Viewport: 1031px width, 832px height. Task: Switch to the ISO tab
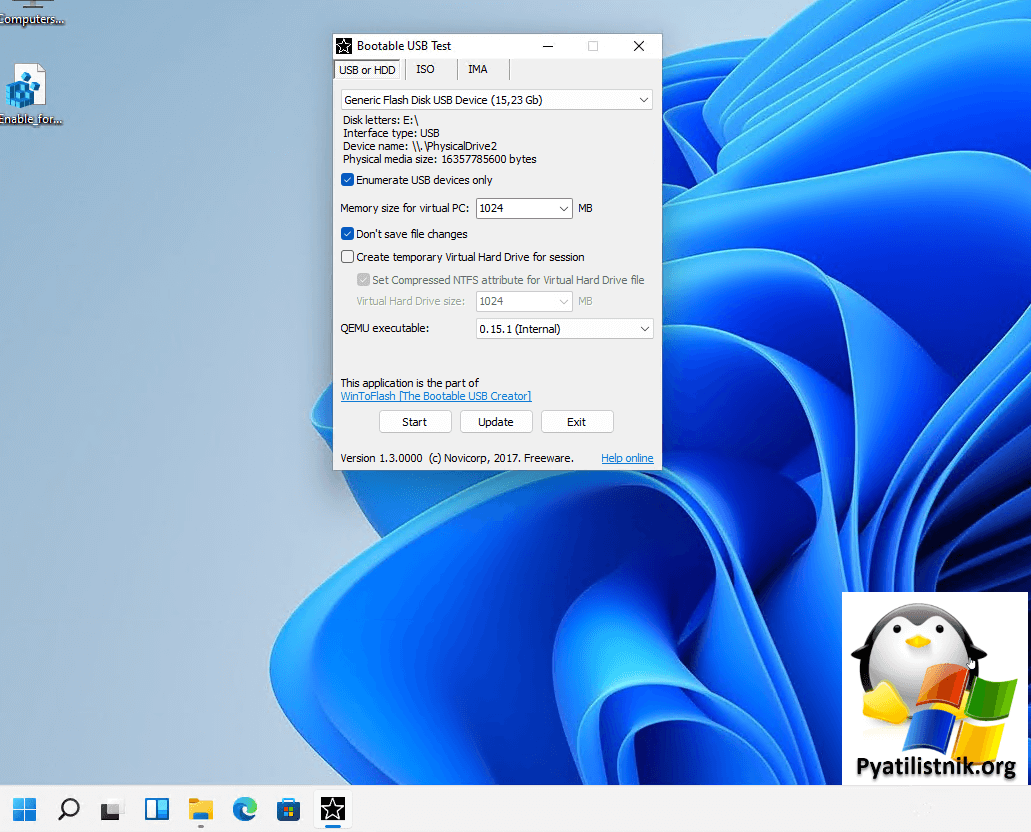pyautogui.click(x=425, y=70)
